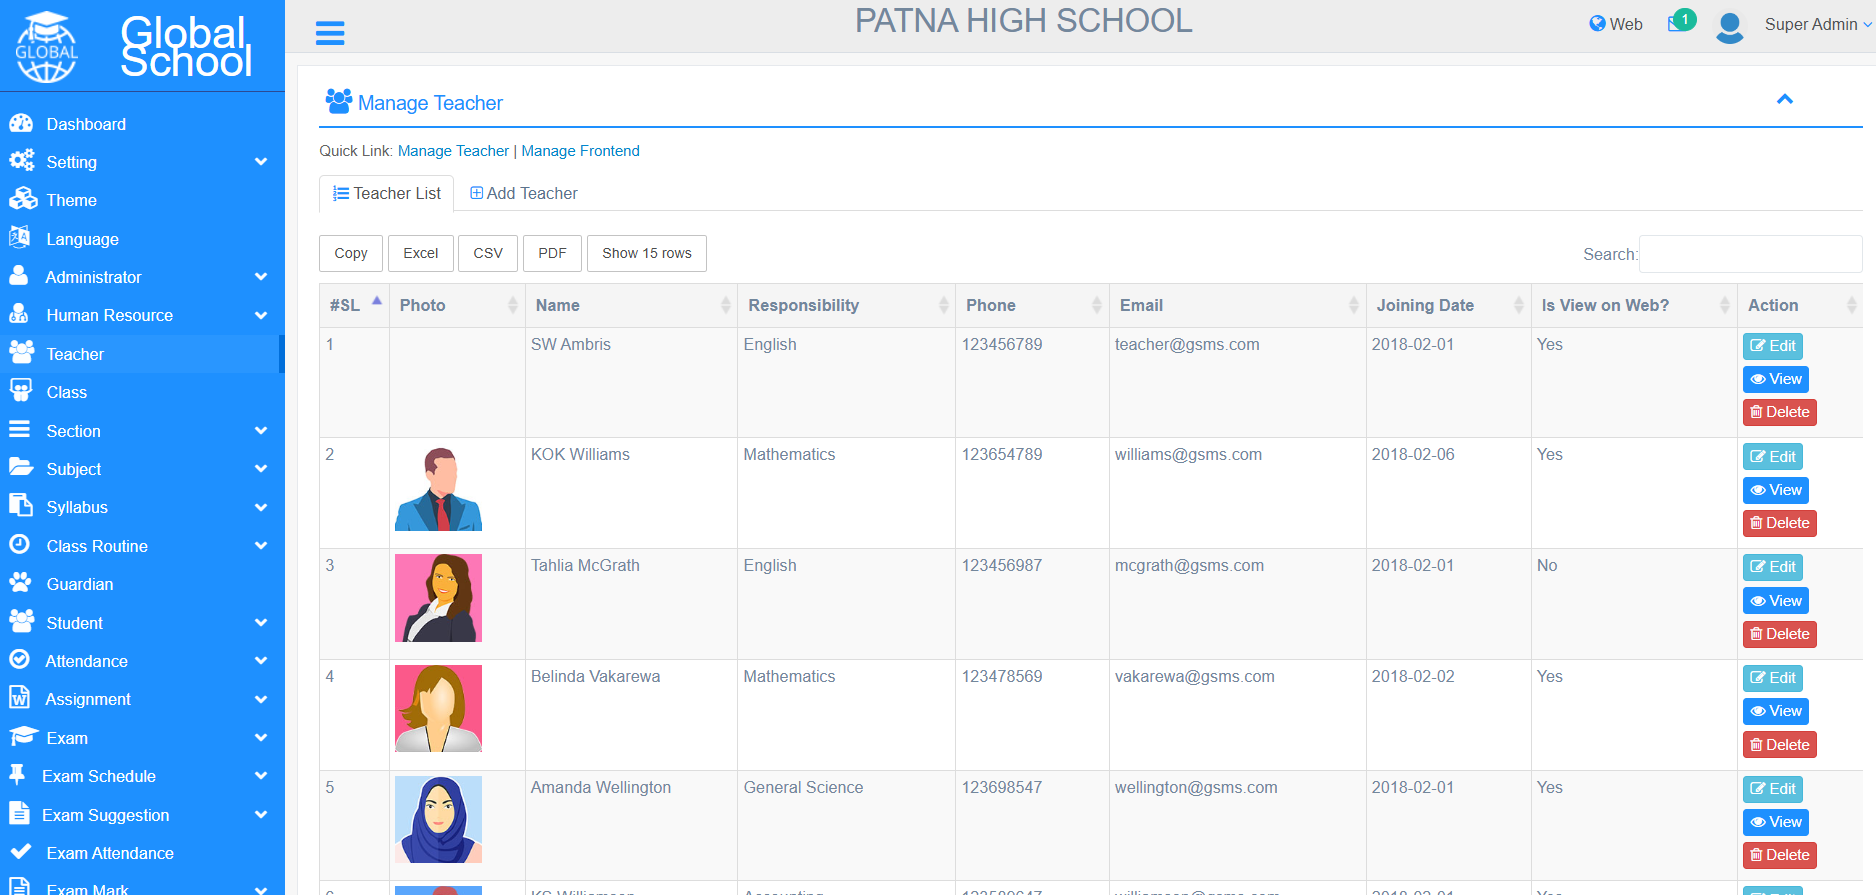Click the hamburger menu icon
This screenshot has height=895, width=1876.
[330, 33]
